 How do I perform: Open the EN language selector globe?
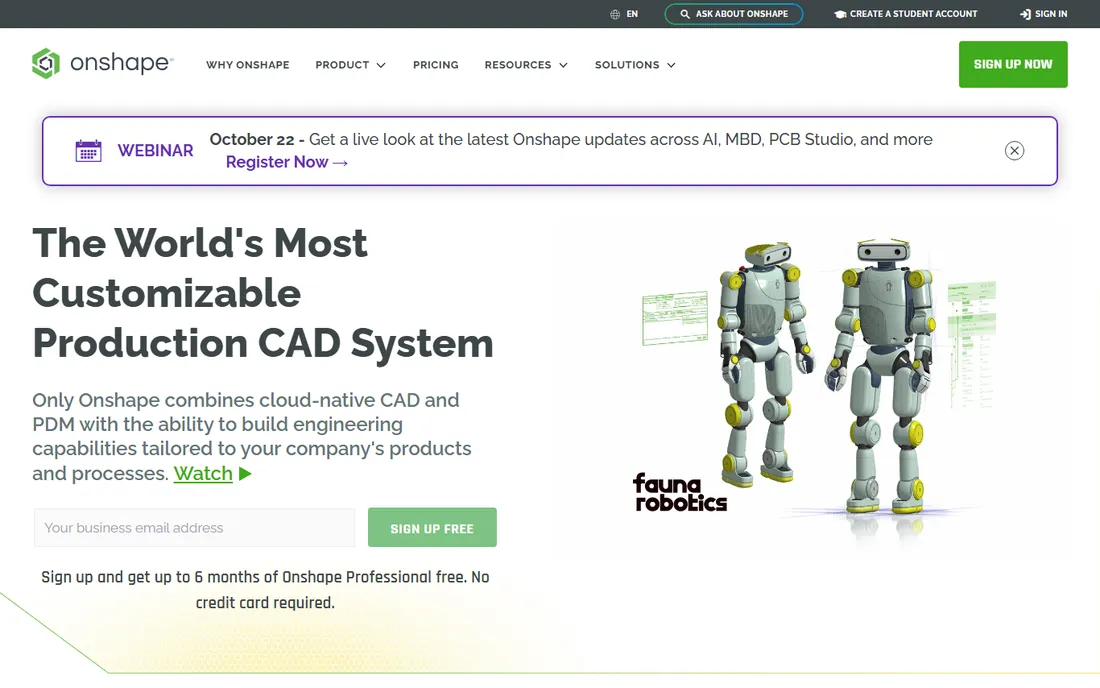[615, 14]
